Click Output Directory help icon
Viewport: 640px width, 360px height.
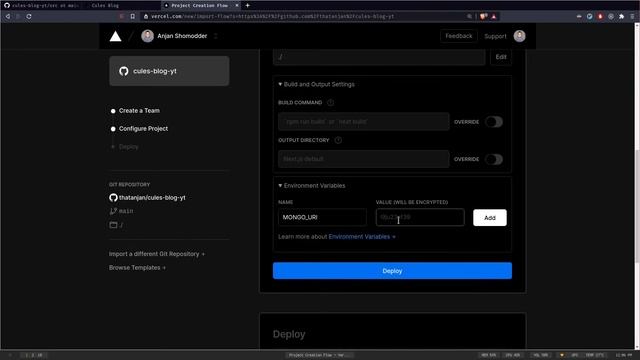(338, 140)
